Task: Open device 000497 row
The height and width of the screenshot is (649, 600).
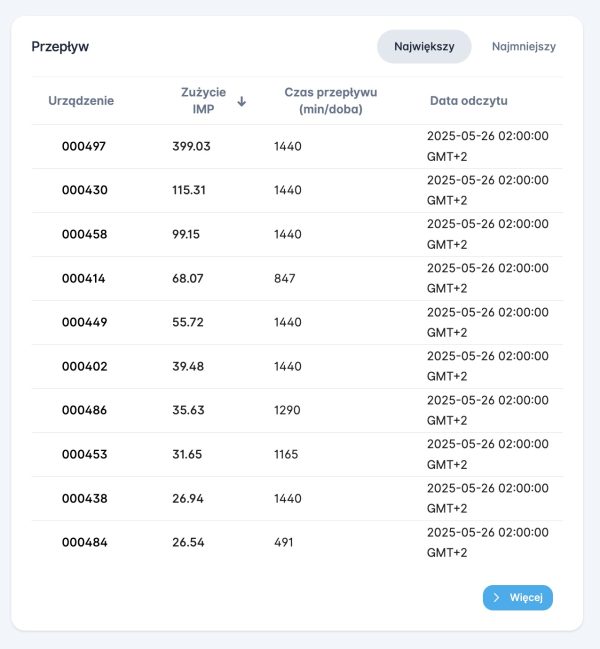Action: 84,146
